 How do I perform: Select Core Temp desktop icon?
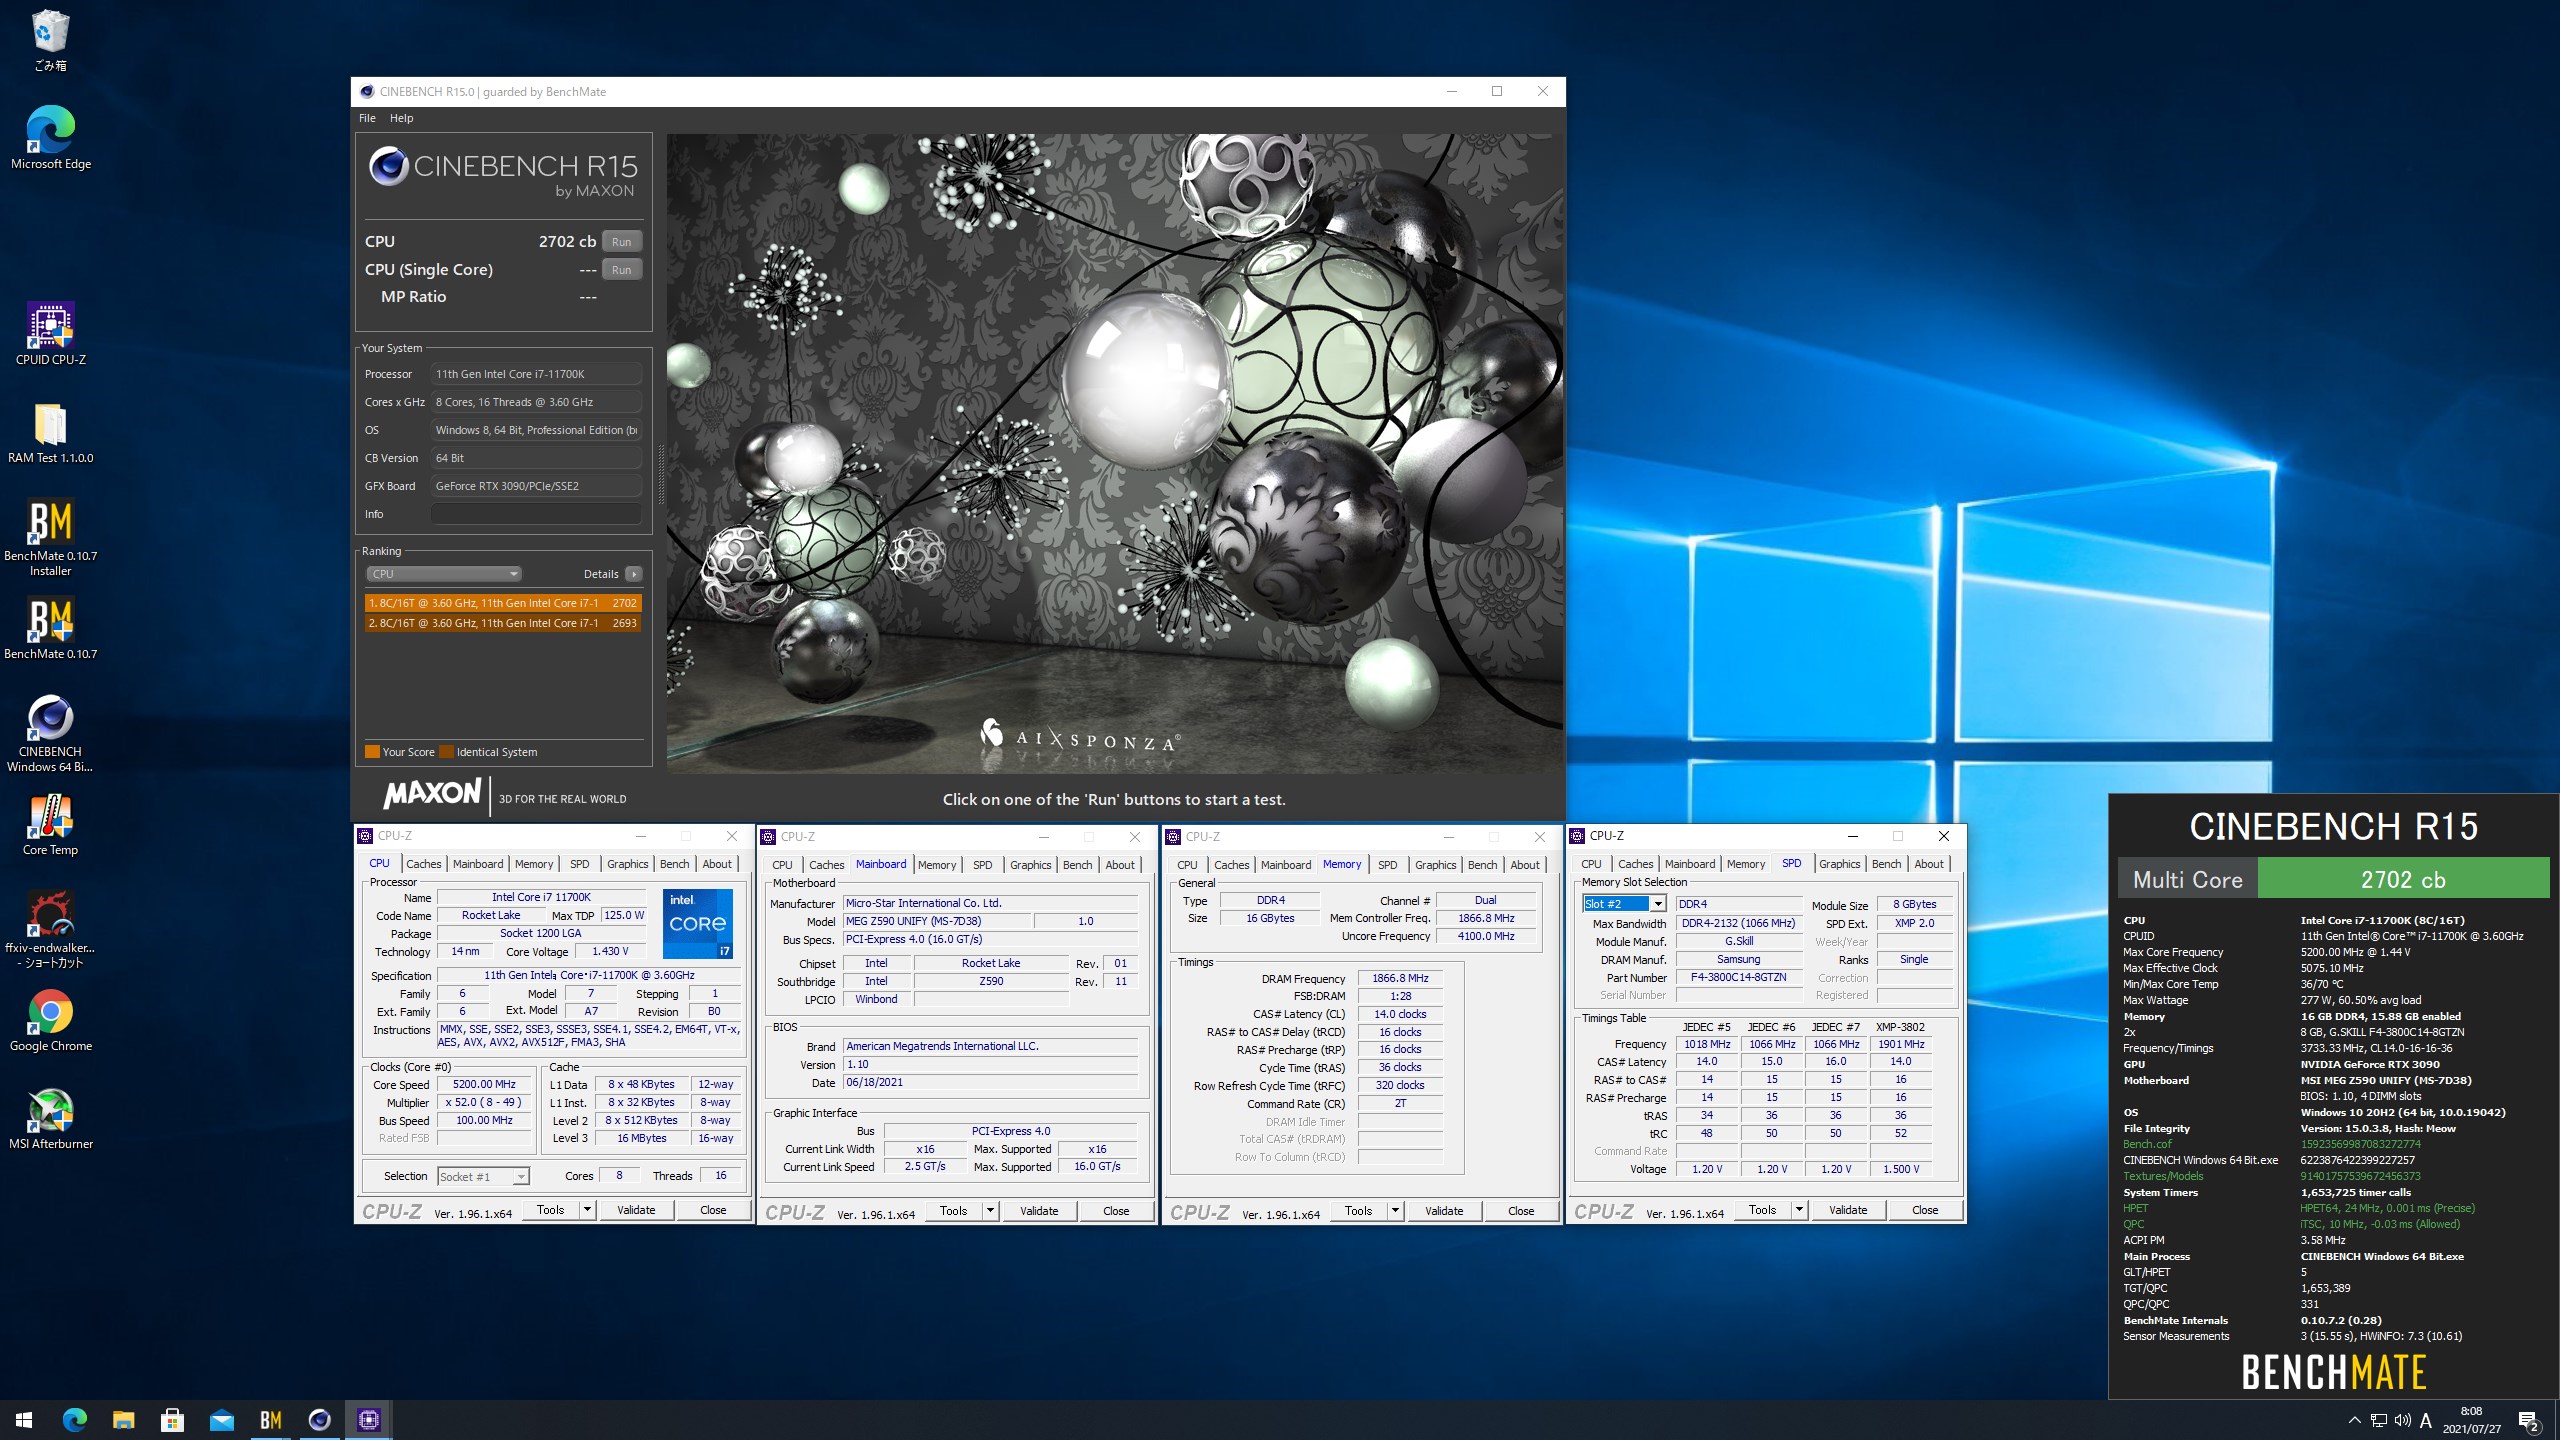click(x=50, y=824)
